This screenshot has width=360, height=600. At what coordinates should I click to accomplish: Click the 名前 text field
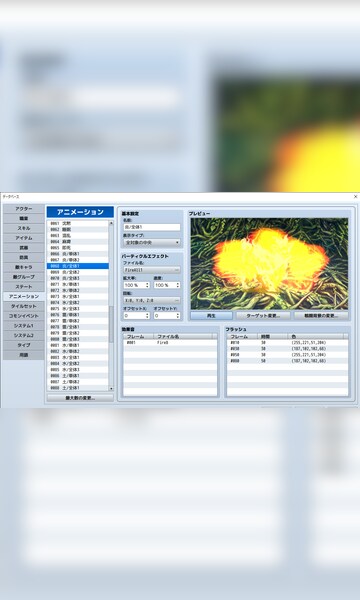click(x=151, y=227)
